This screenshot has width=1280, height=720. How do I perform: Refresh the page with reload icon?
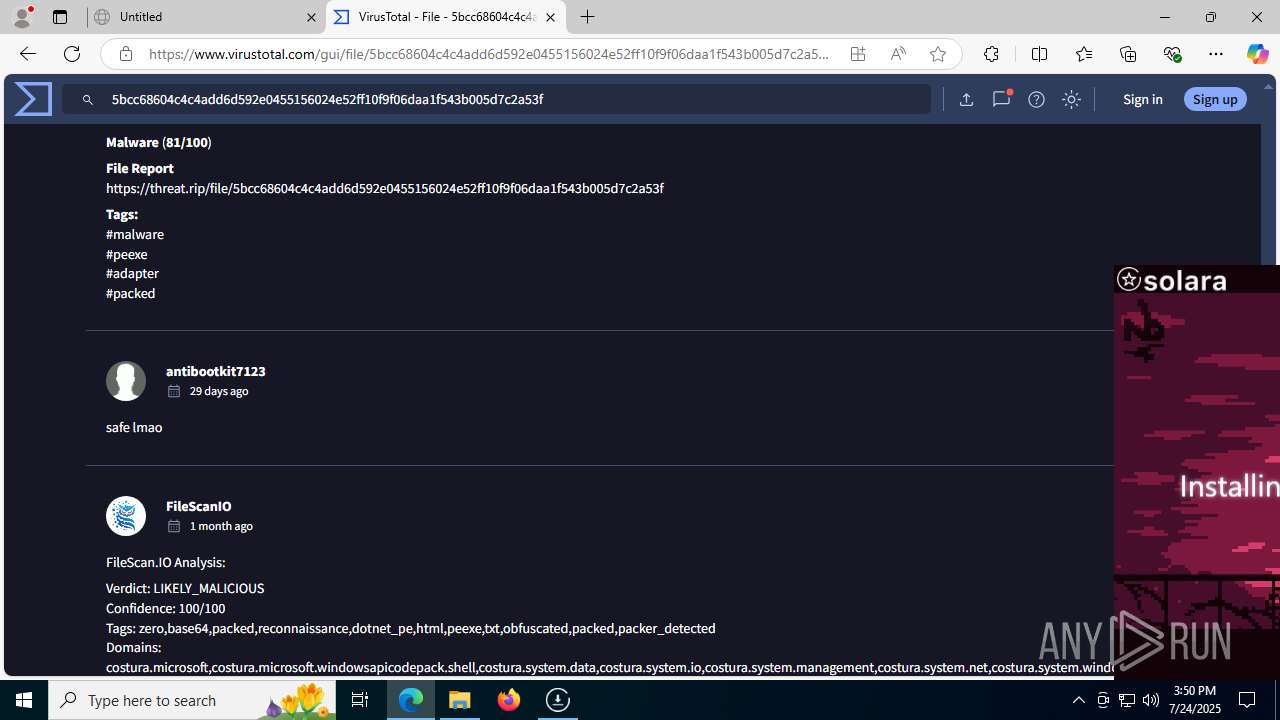[72, 54]
